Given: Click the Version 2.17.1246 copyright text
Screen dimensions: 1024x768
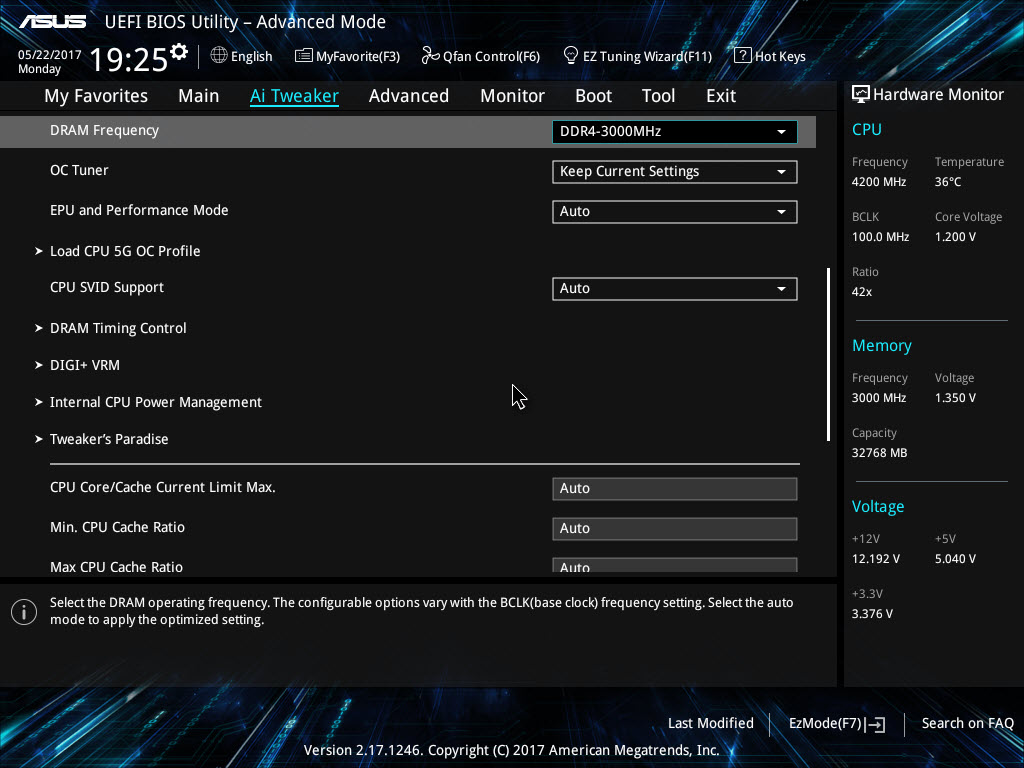Looking at the screenshot, I should click(x=511, y=750).
